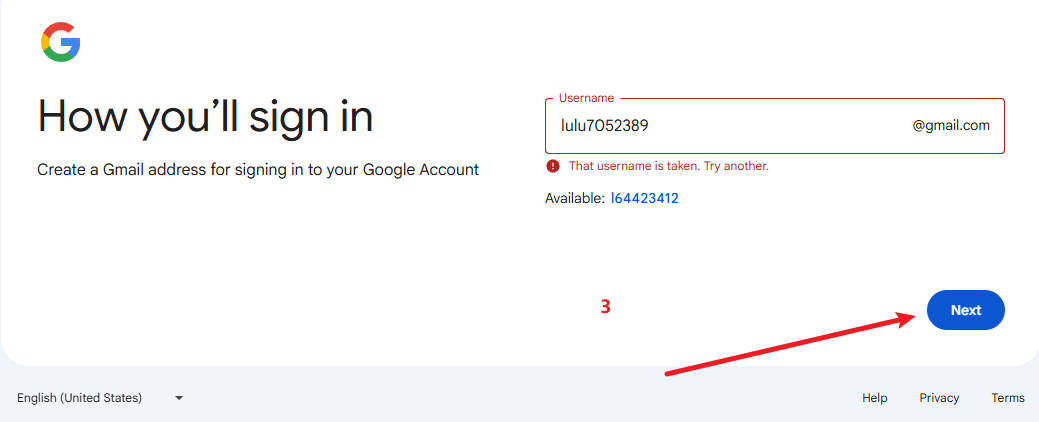Click the 'Create a Gmail address' description text
This screenshot has width=1039, height=422.
258,170
